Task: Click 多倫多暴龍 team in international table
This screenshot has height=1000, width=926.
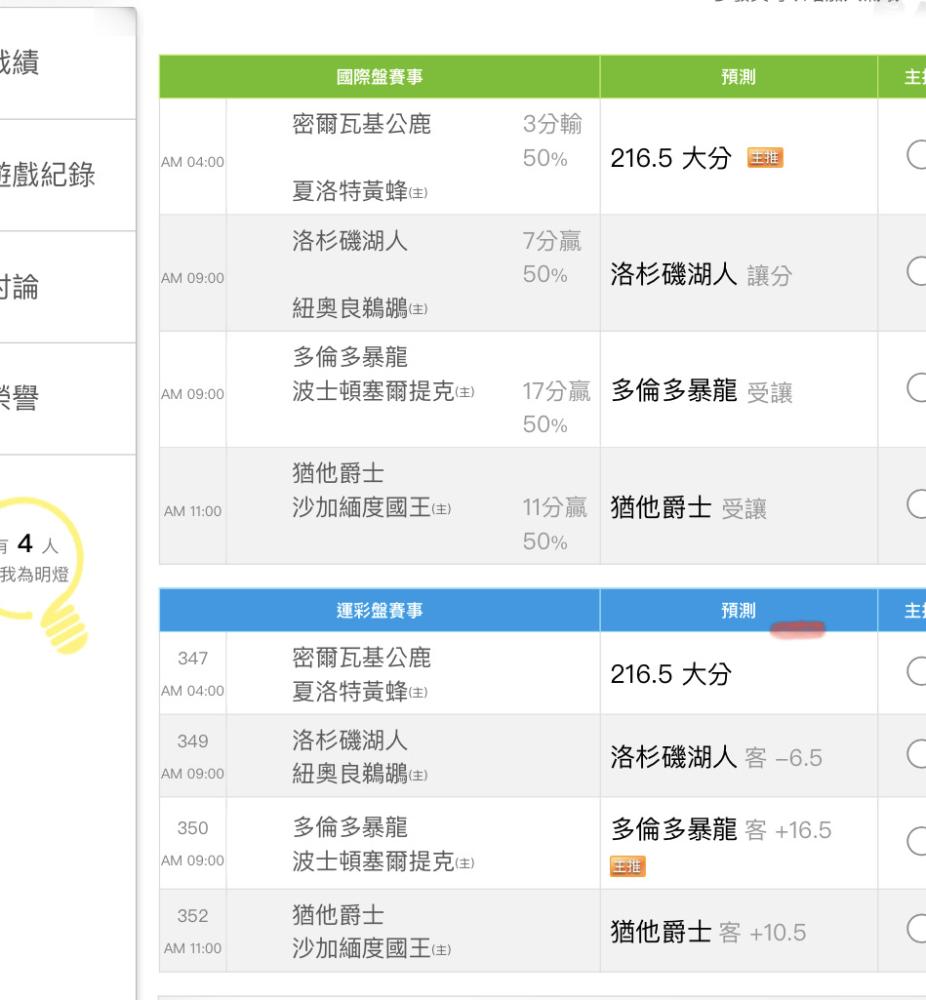Action: coord(349,357)
